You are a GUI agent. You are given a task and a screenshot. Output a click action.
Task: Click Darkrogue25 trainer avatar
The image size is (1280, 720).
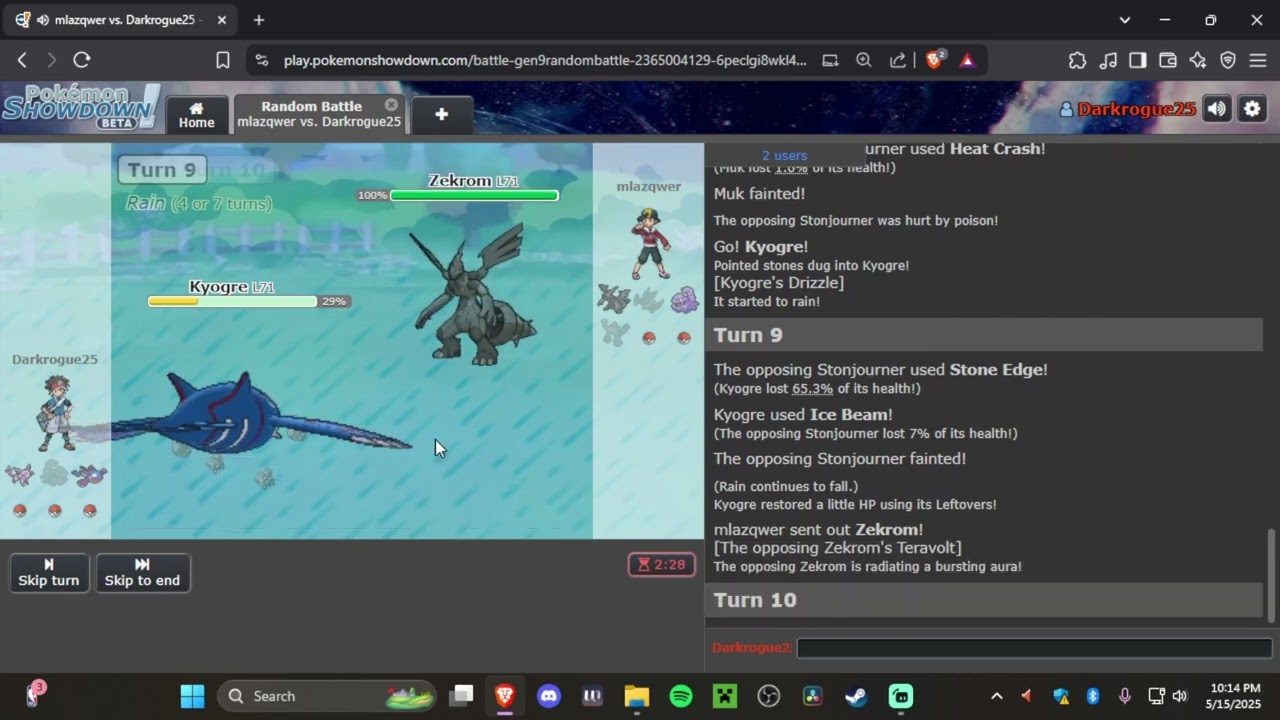tap(56, 412)
